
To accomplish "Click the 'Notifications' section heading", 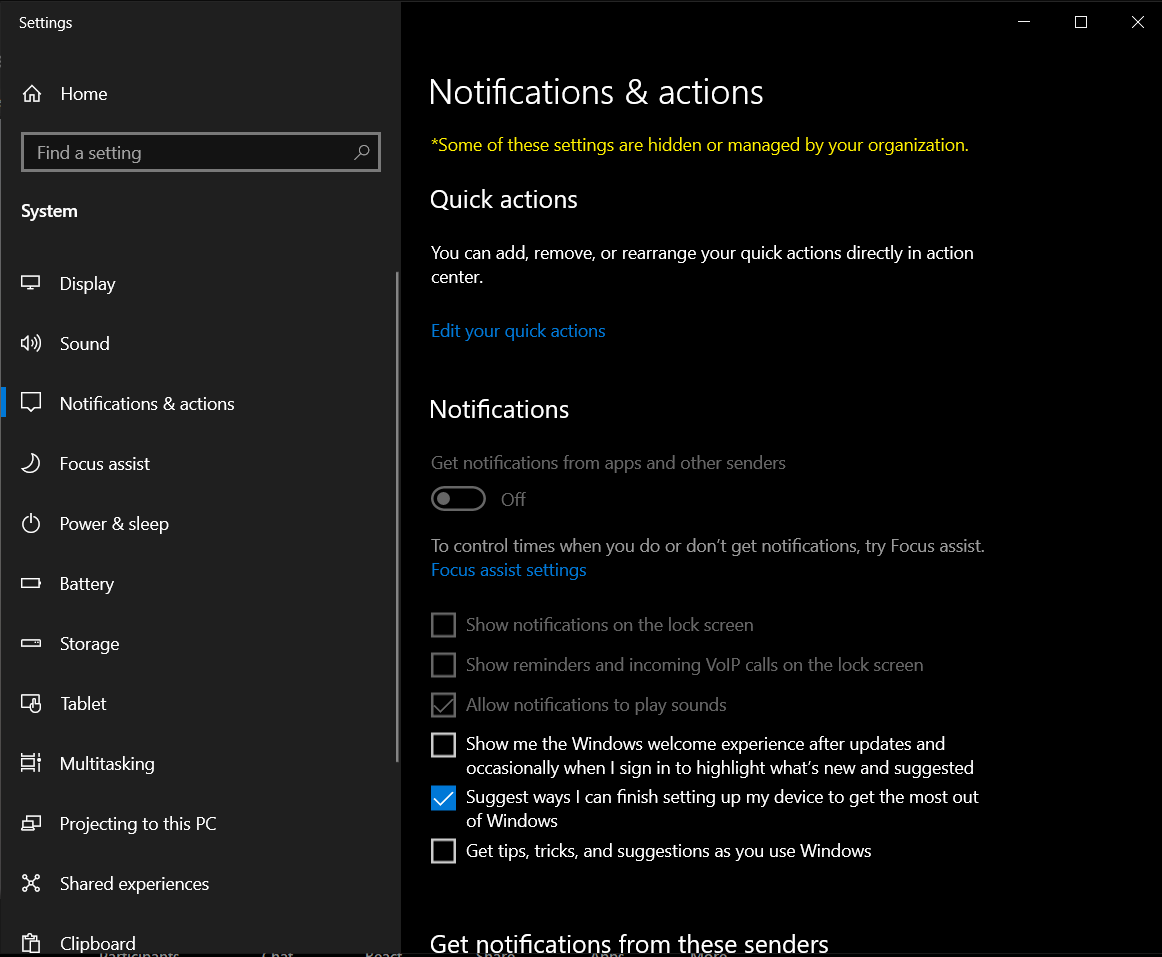I will [499, 409].
